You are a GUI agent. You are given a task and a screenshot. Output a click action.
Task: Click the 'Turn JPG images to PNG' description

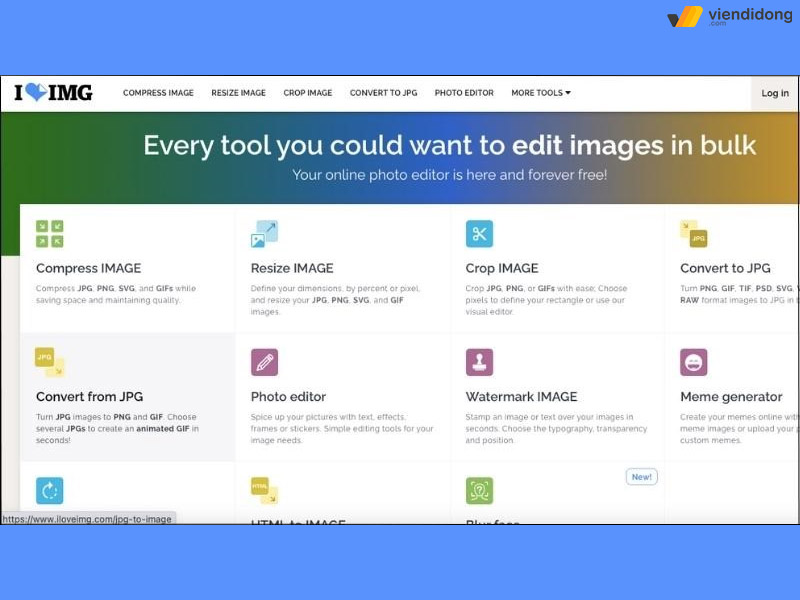pyautogui.click(x=117, y=429)
